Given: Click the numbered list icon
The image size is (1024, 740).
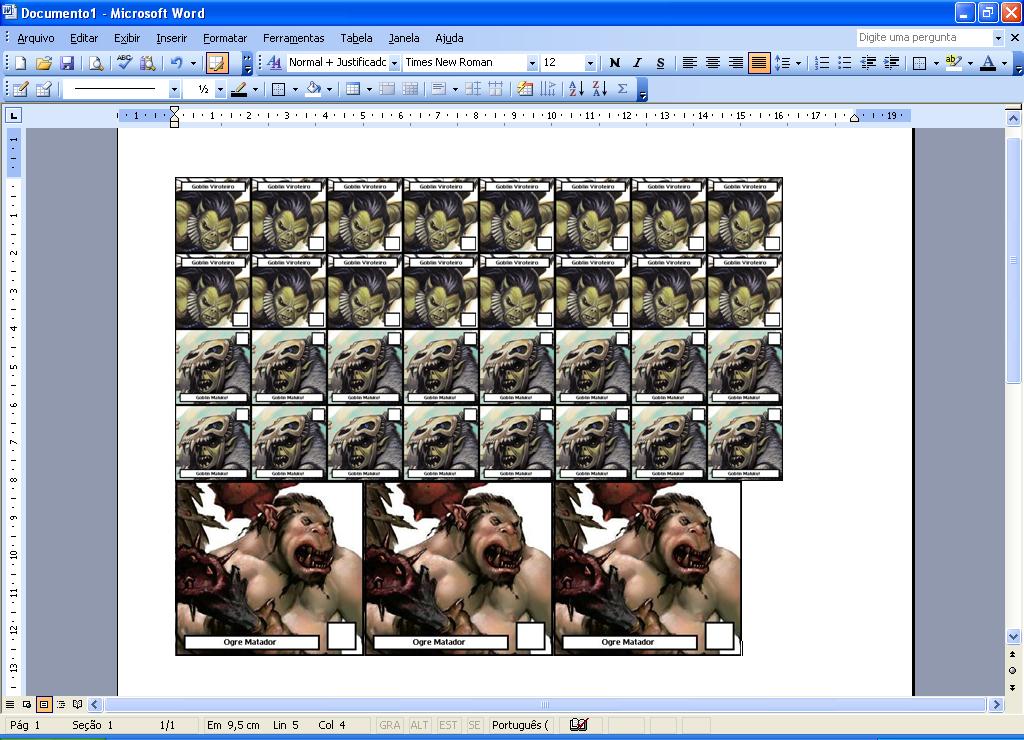Looking at the screenshot, I should click(822, 63).
